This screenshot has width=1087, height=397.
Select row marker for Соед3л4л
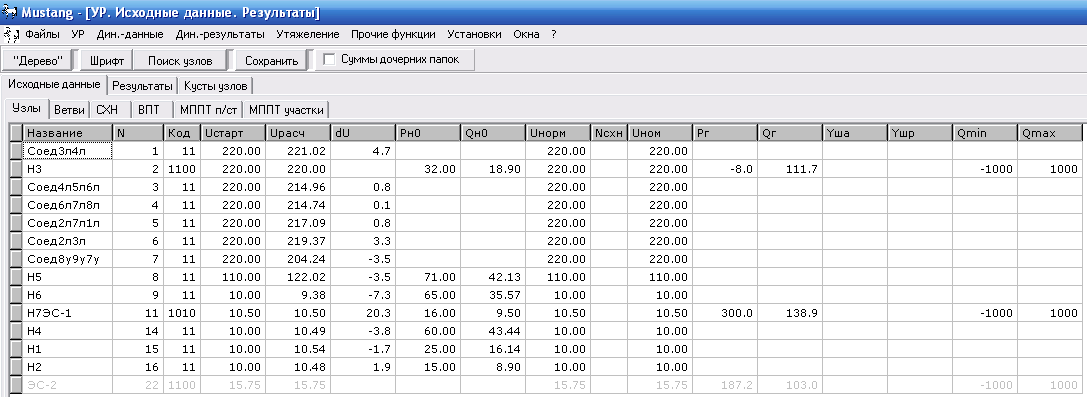point(17,151)
